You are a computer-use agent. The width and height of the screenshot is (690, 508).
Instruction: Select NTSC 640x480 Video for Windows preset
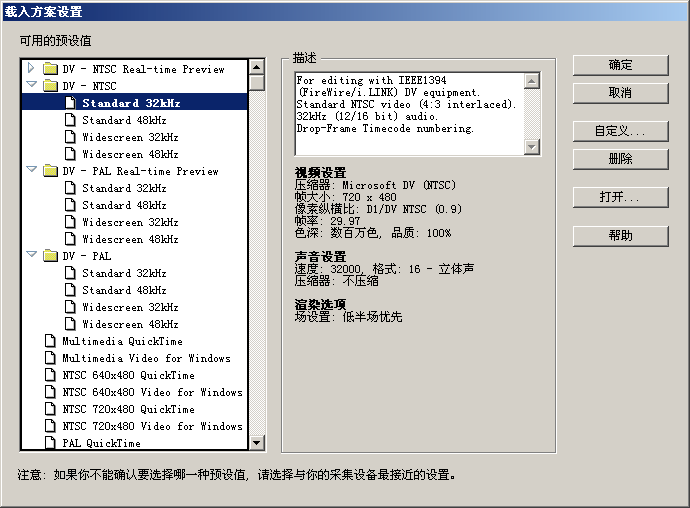click(152, 392)
